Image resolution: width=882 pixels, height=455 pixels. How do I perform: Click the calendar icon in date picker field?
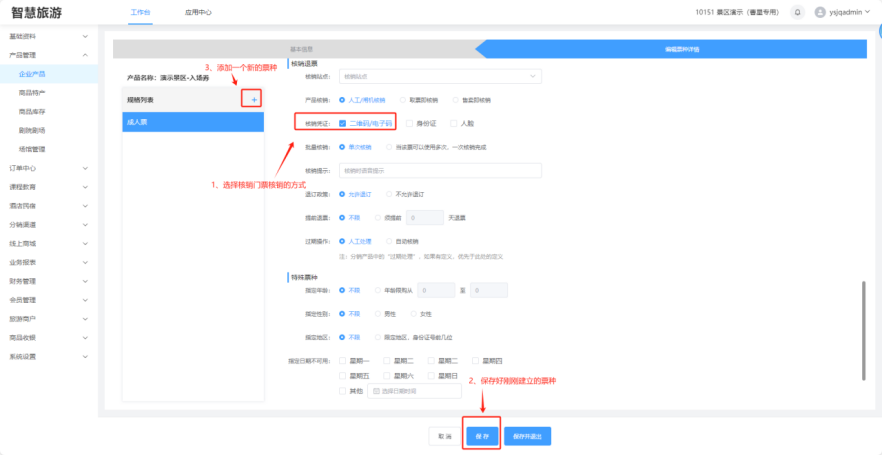pos(375,390)
